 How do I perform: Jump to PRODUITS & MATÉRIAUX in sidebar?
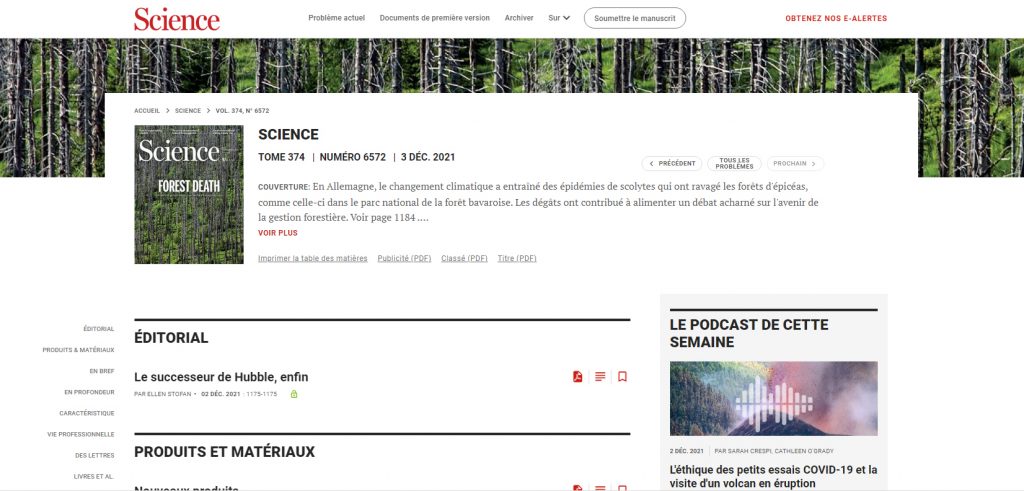pos(78,350)
